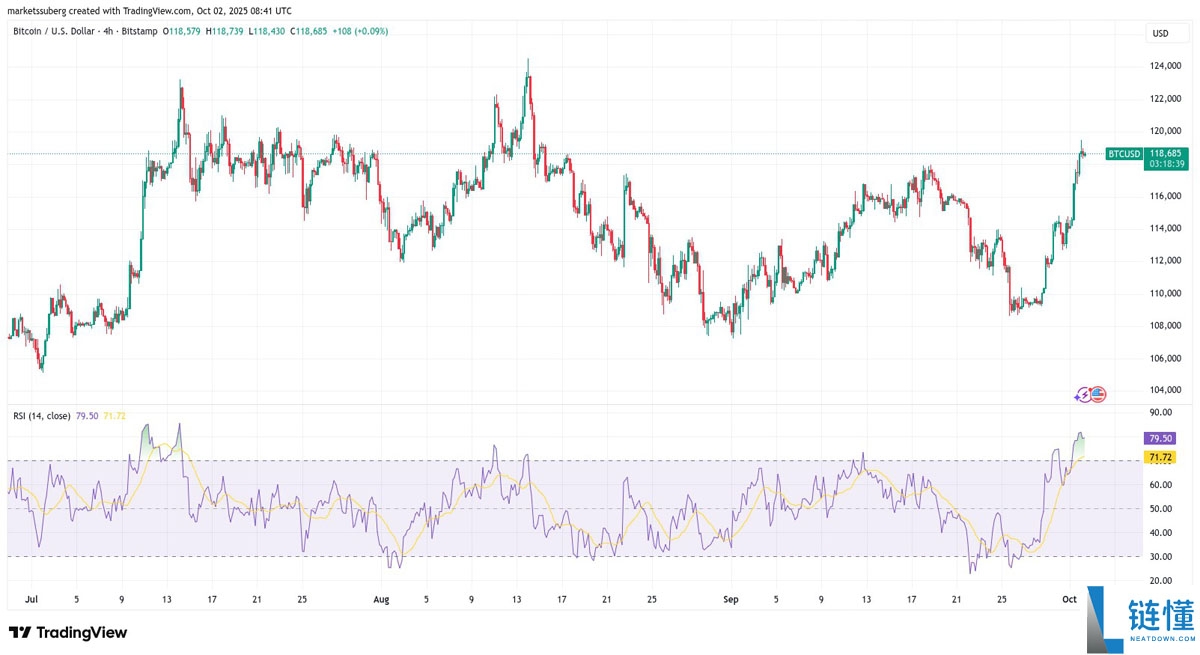Screen dimensions: 1200x655
Task: Click the green 118,685 current price label
Action: (x=1164, y=153)
